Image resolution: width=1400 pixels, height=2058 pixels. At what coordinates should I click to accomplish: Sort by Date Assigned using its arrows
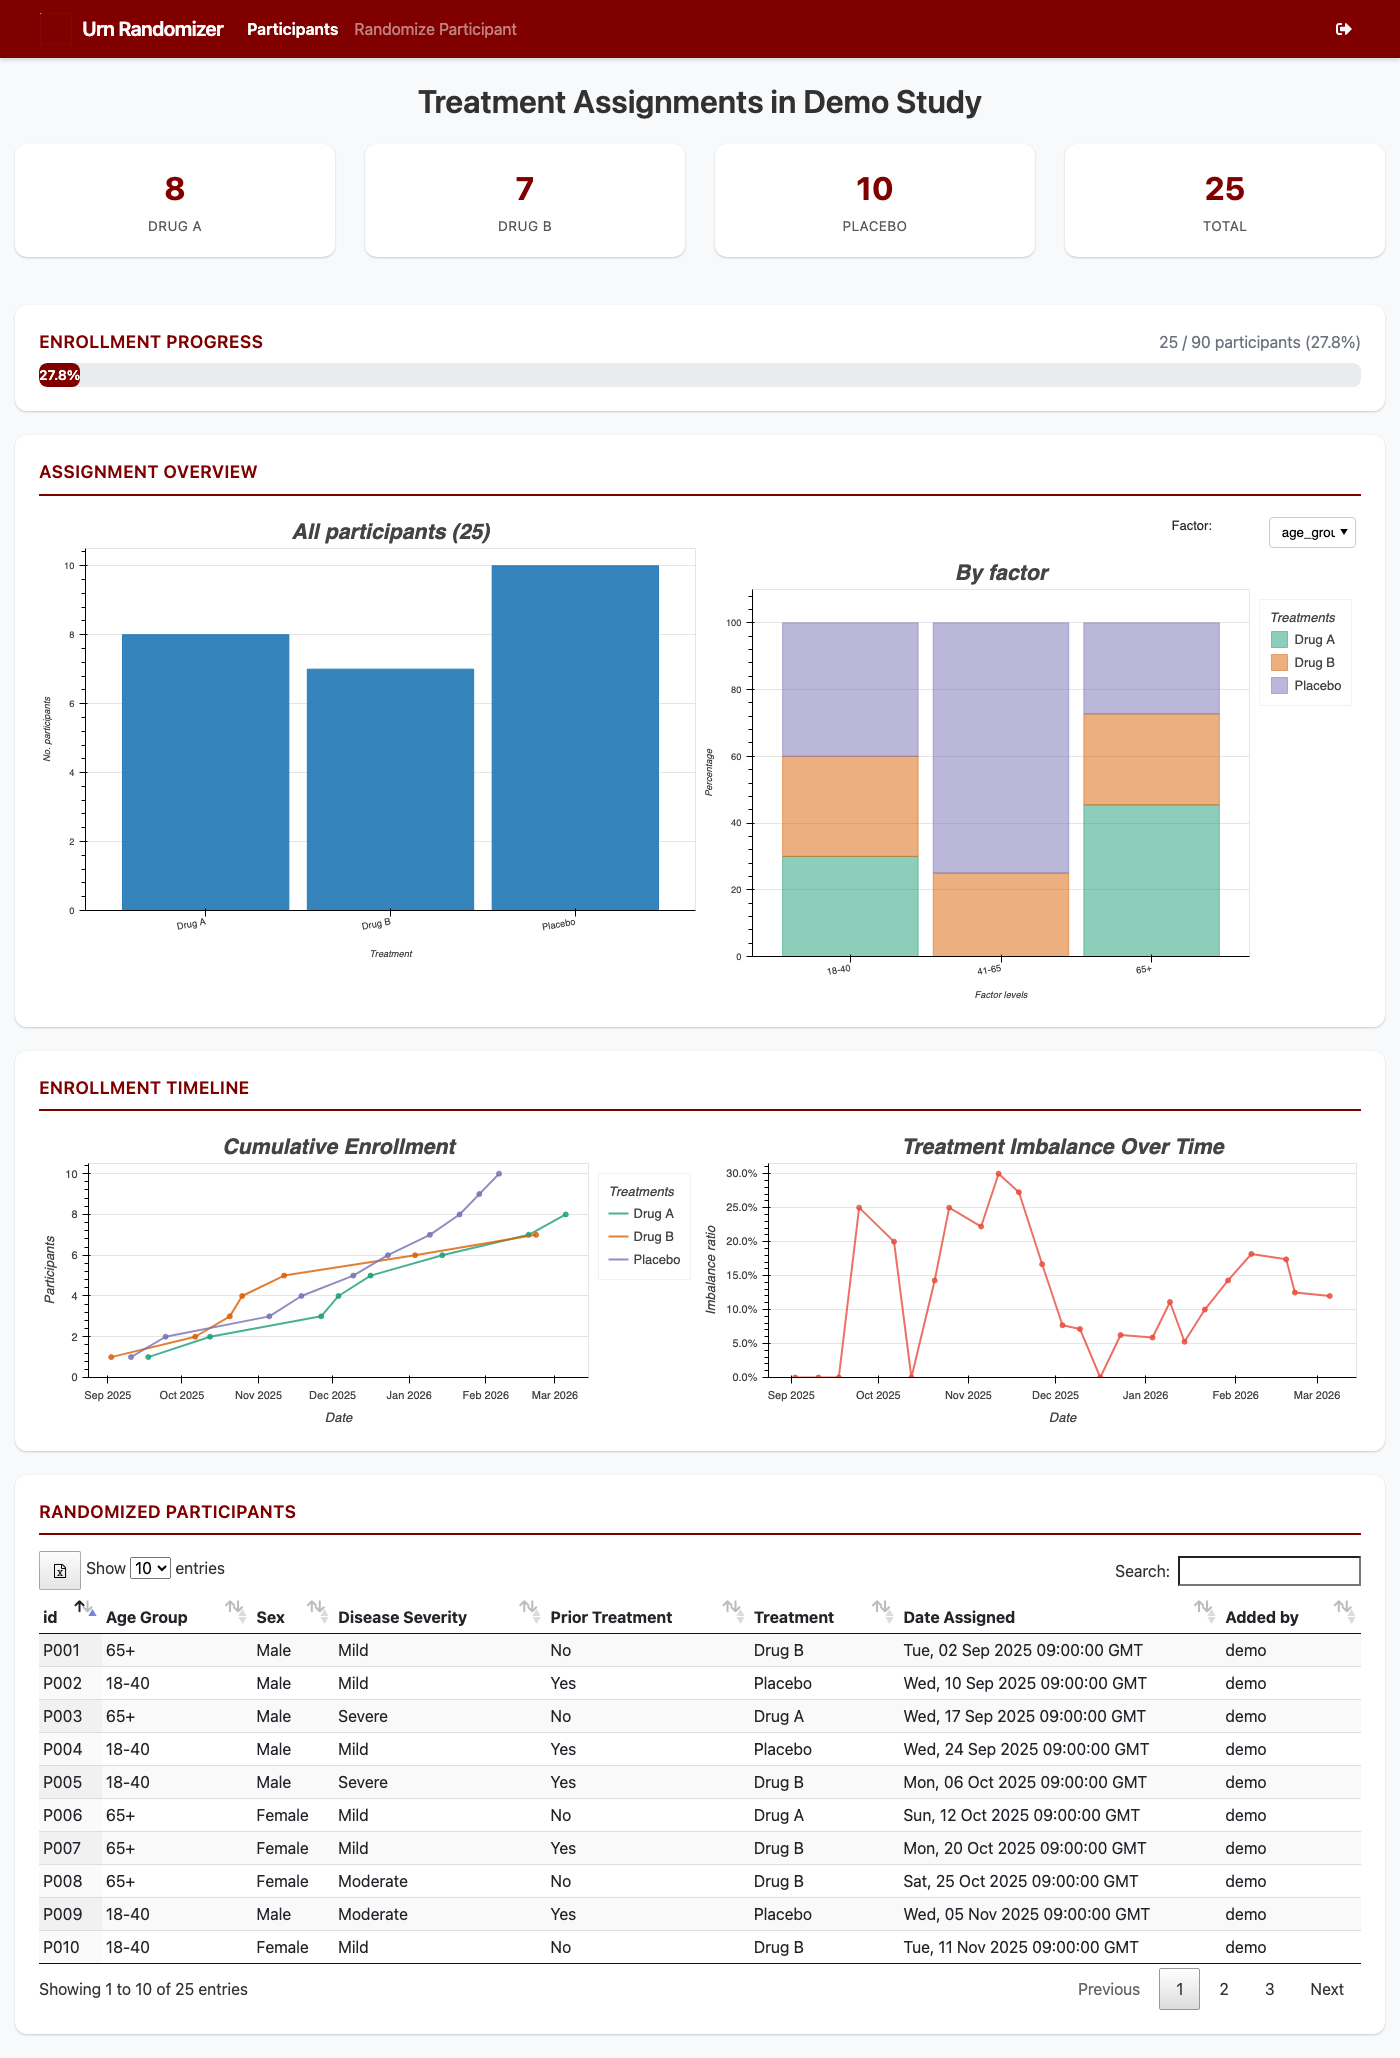tap(1204, 1609)
